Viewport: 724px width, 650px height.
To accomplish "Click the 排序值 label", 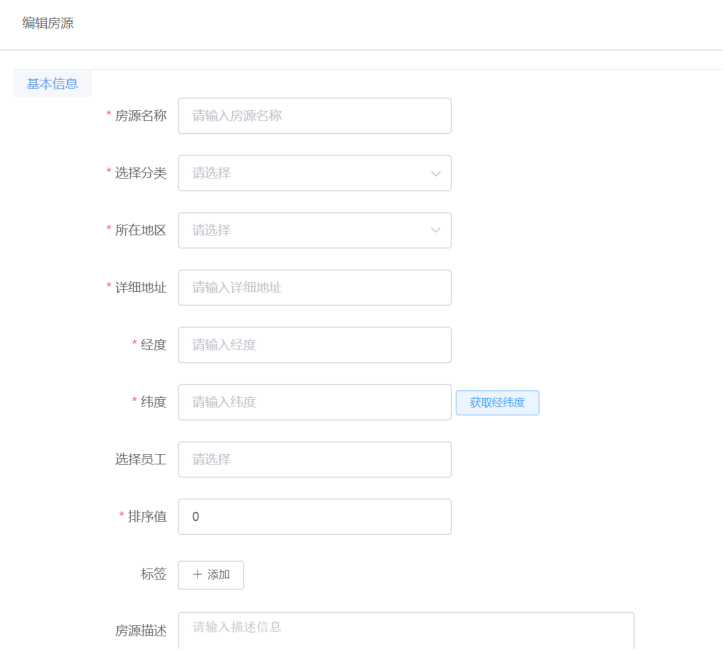I will pos(147,517).
